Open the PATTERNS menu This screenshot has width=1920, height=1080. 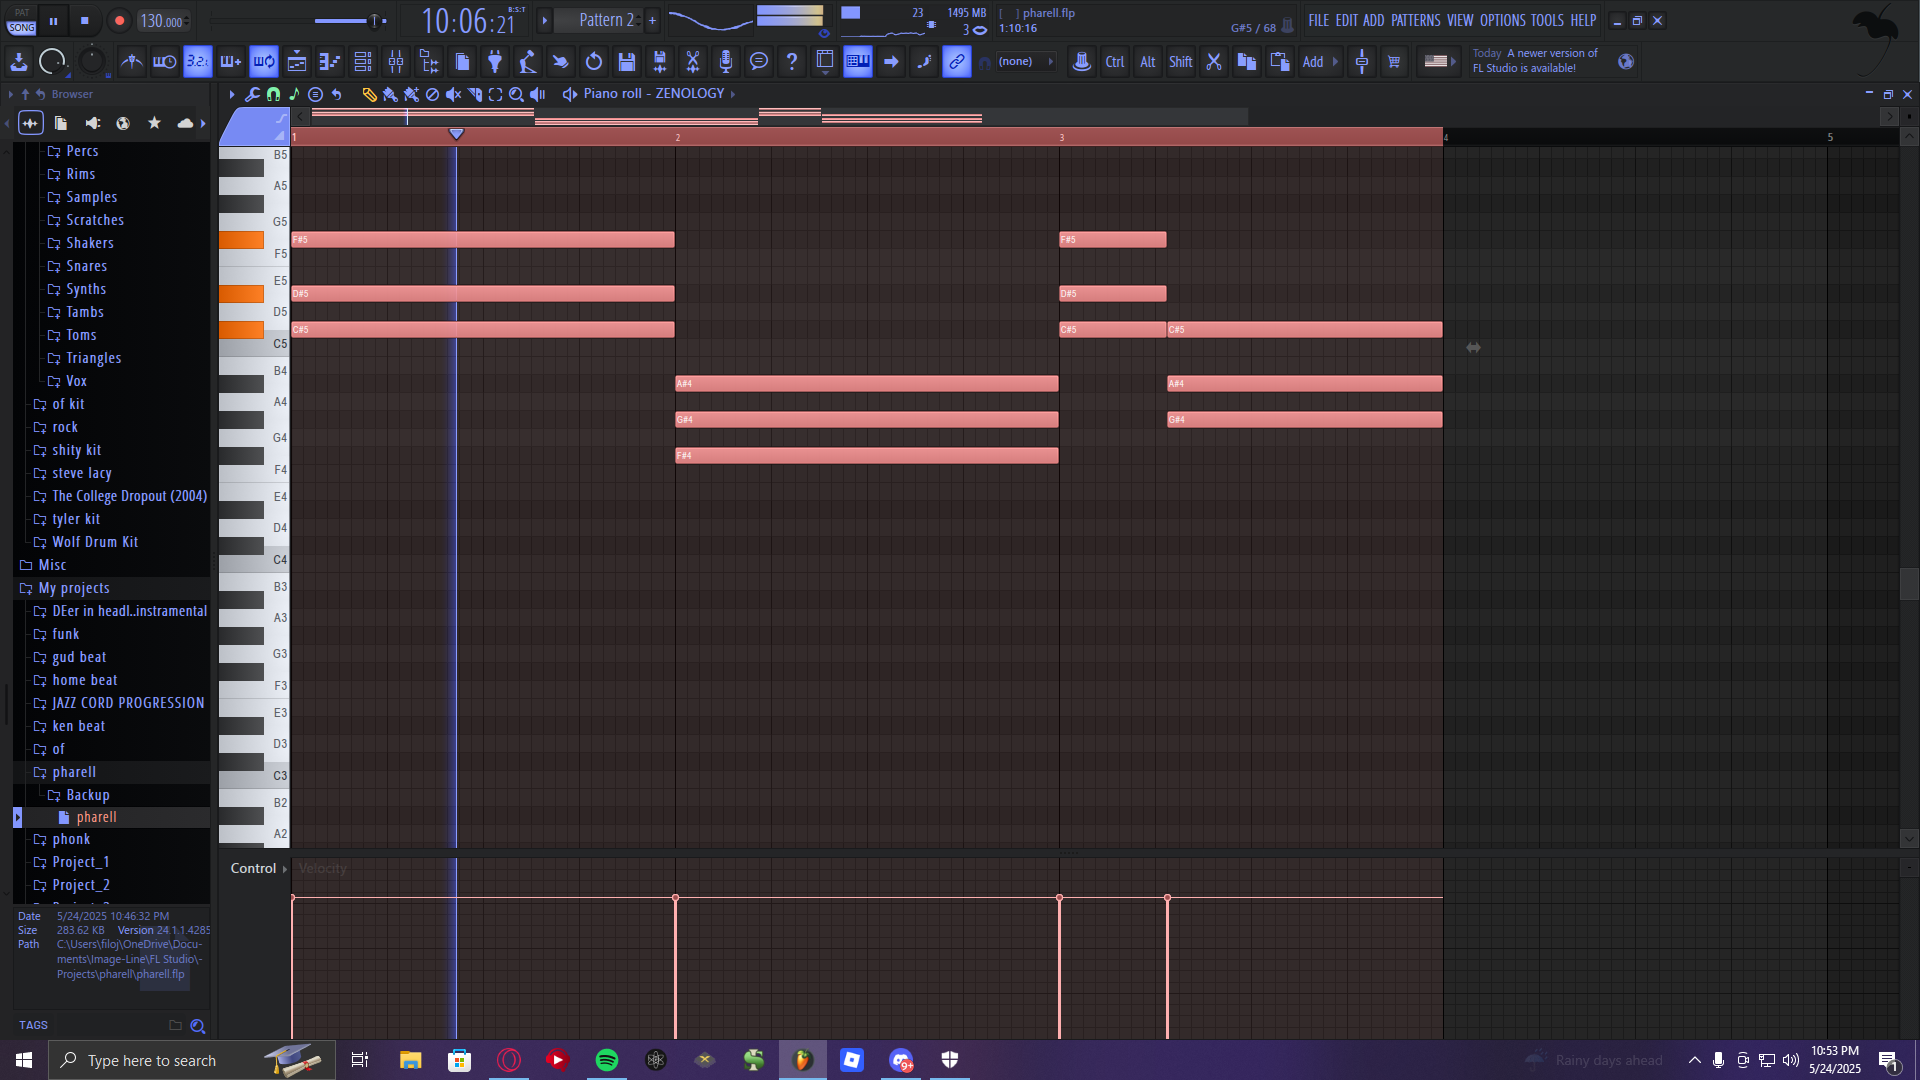(x=1415, y=20)
